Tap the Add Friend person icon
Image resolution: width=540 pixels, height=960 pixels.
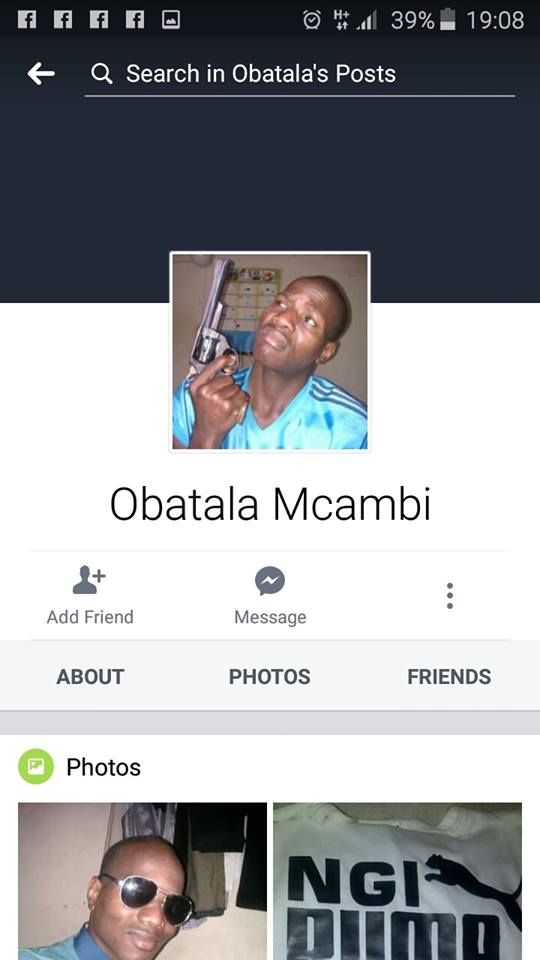(89, 580)
